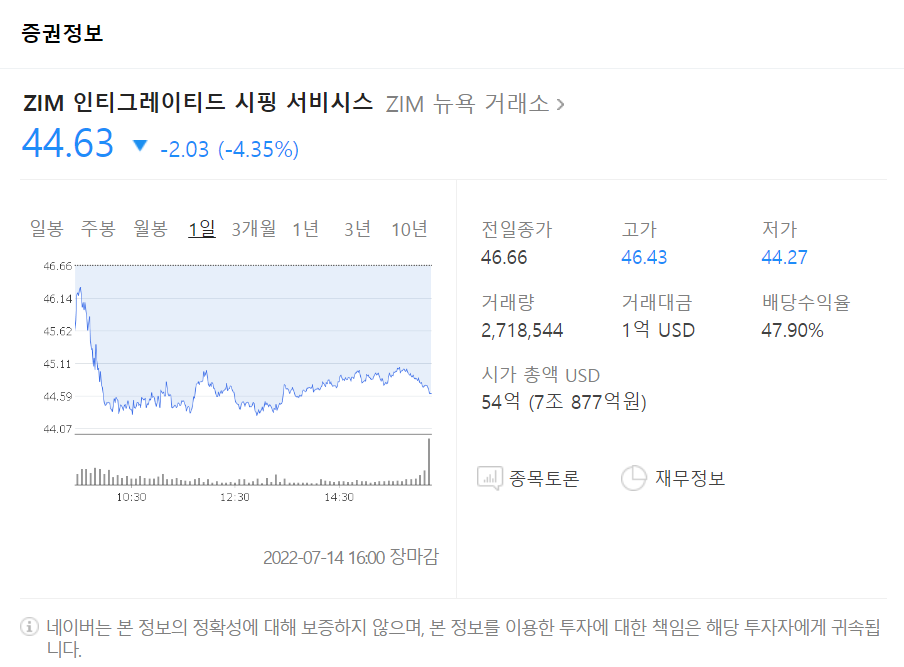
Task: Select the 1년 chart period tab
Action: [x=306, y=229]
